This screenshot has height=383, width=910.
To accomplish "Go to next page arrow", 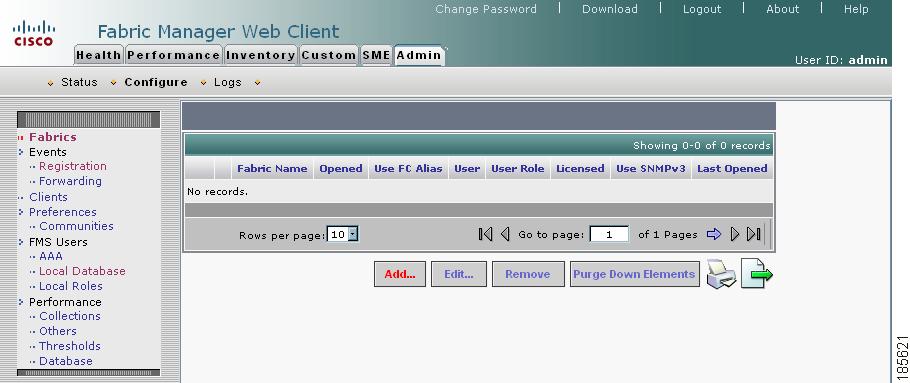I will pos(735,234).
